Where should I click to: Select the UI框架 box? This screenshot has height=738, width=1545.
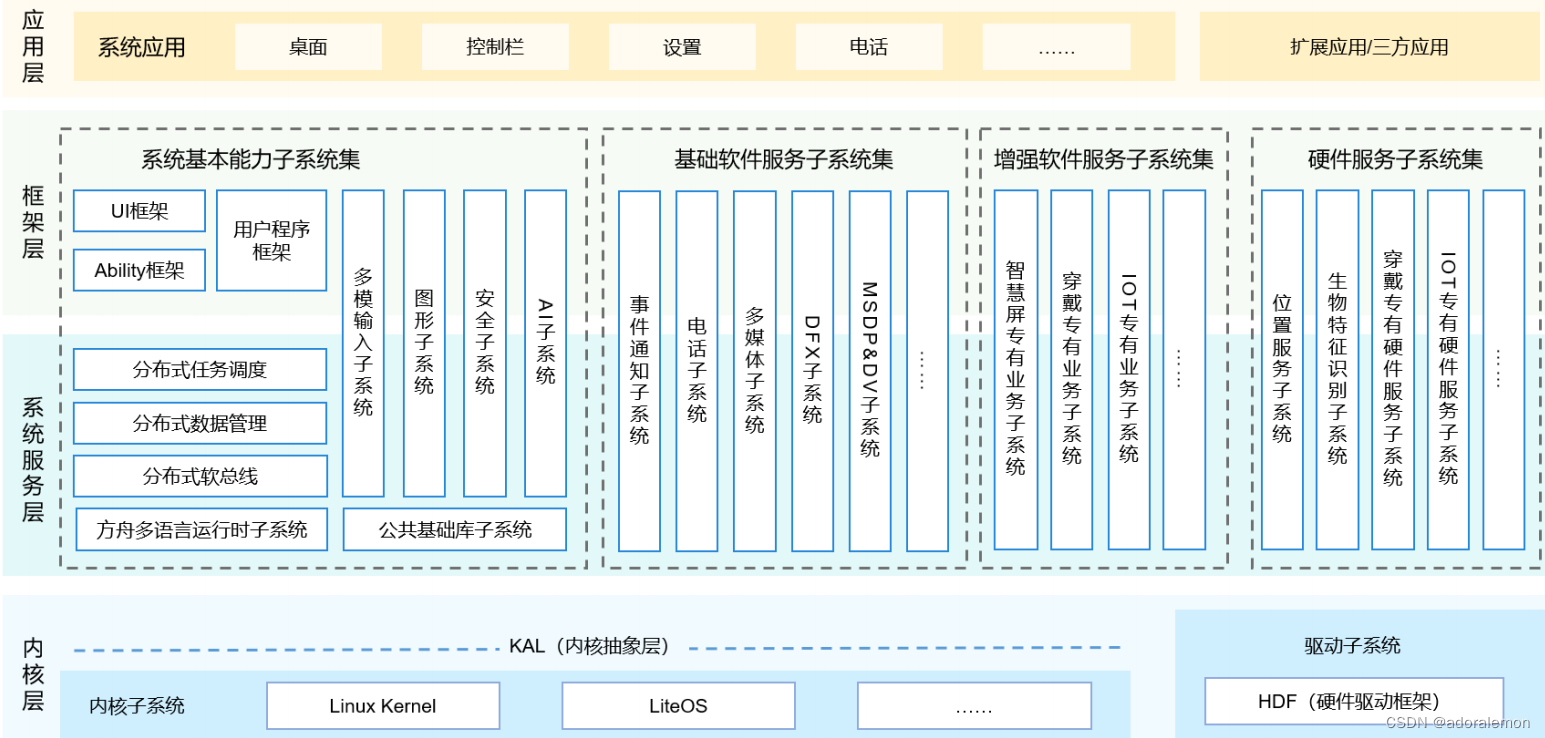click(139, 211)
